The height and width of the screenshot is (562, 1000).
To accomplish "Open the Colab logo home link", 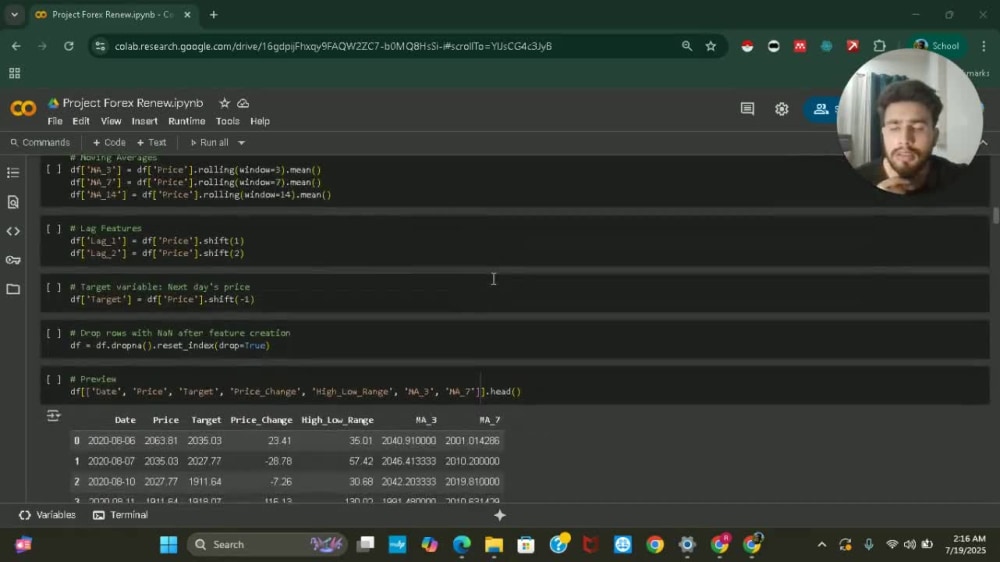I will [23, 109].
